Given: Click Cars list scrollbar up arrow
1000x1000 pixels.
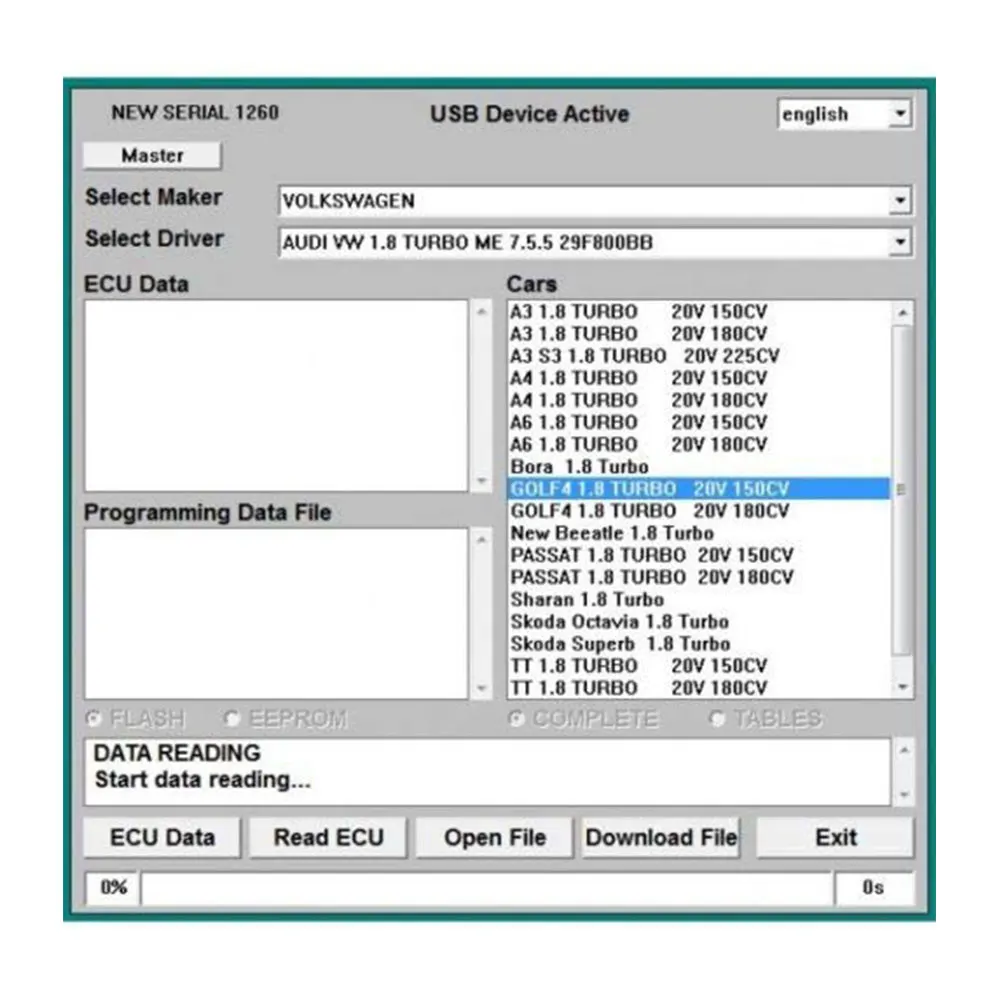Looking at the screenshot, I should click(902, 312).
